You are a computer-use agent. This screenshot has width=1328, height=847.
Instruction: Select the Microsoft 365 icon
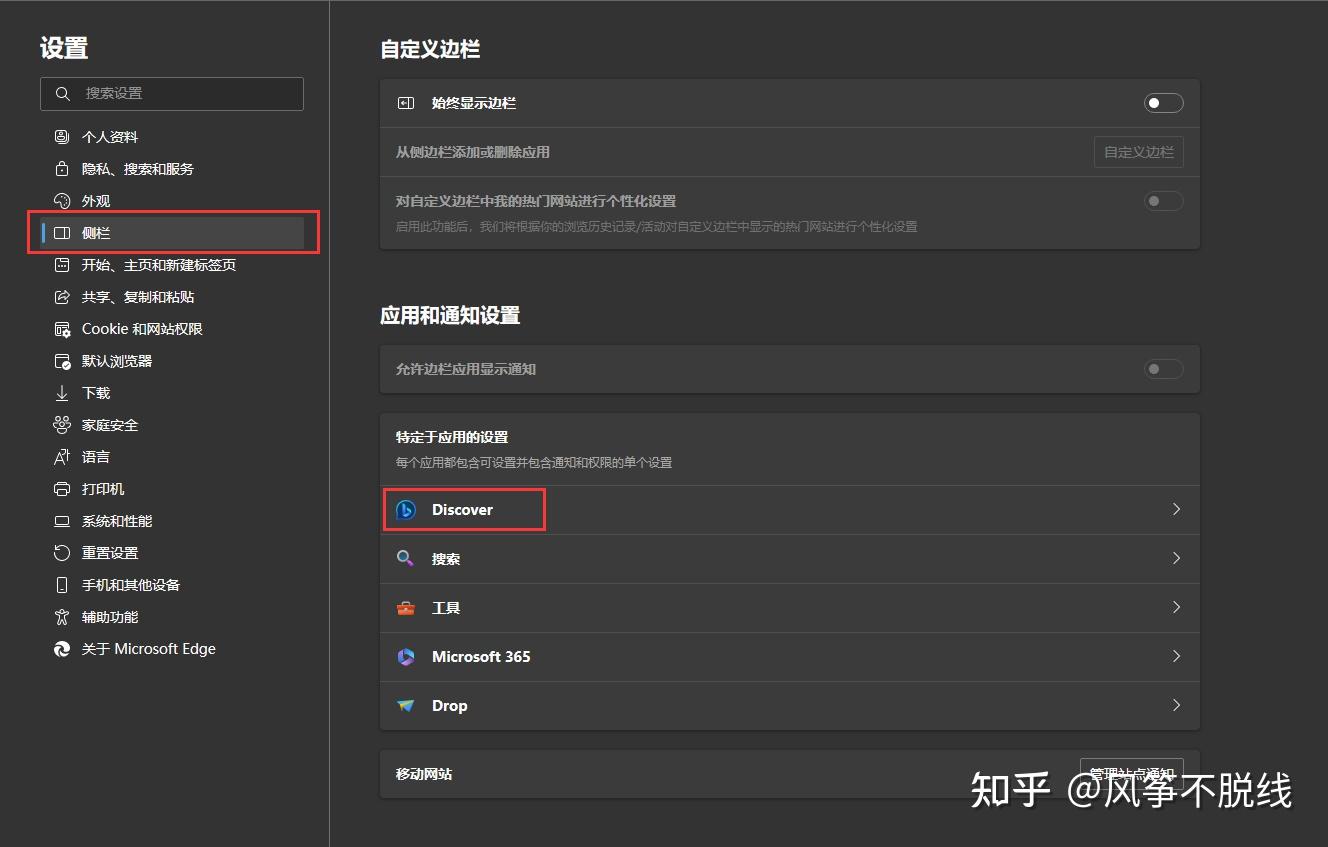pos(405,656)
